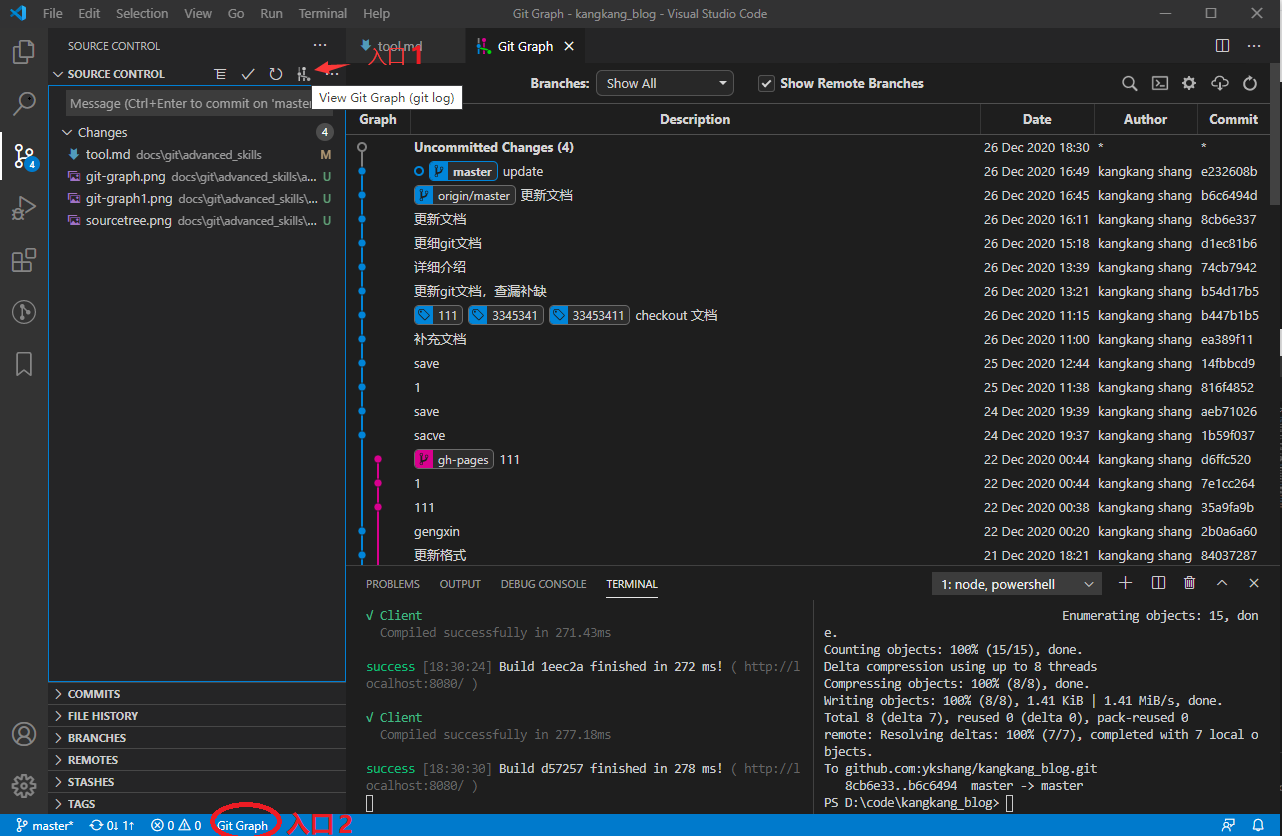Toggle tree view in Source Control header
The image size is (1282, 836).
(x=220, y=74)
